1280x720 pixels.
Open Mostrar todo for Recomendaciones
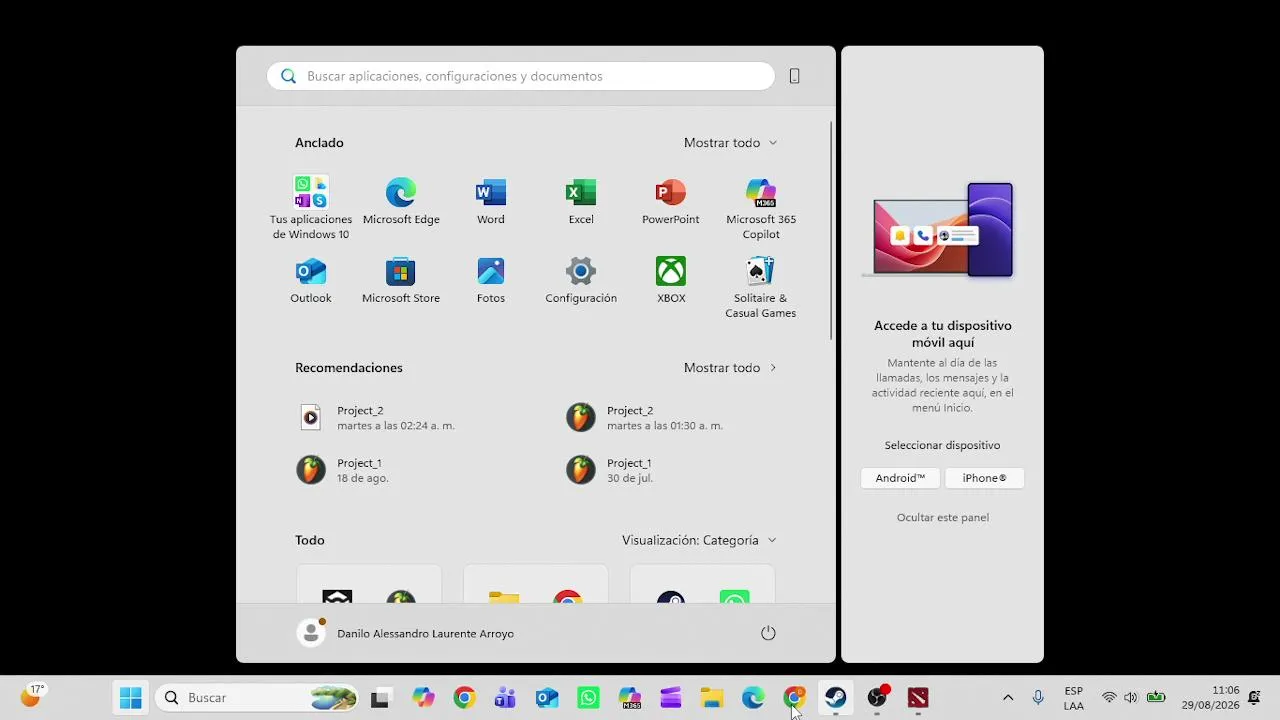tap(730, 368)
